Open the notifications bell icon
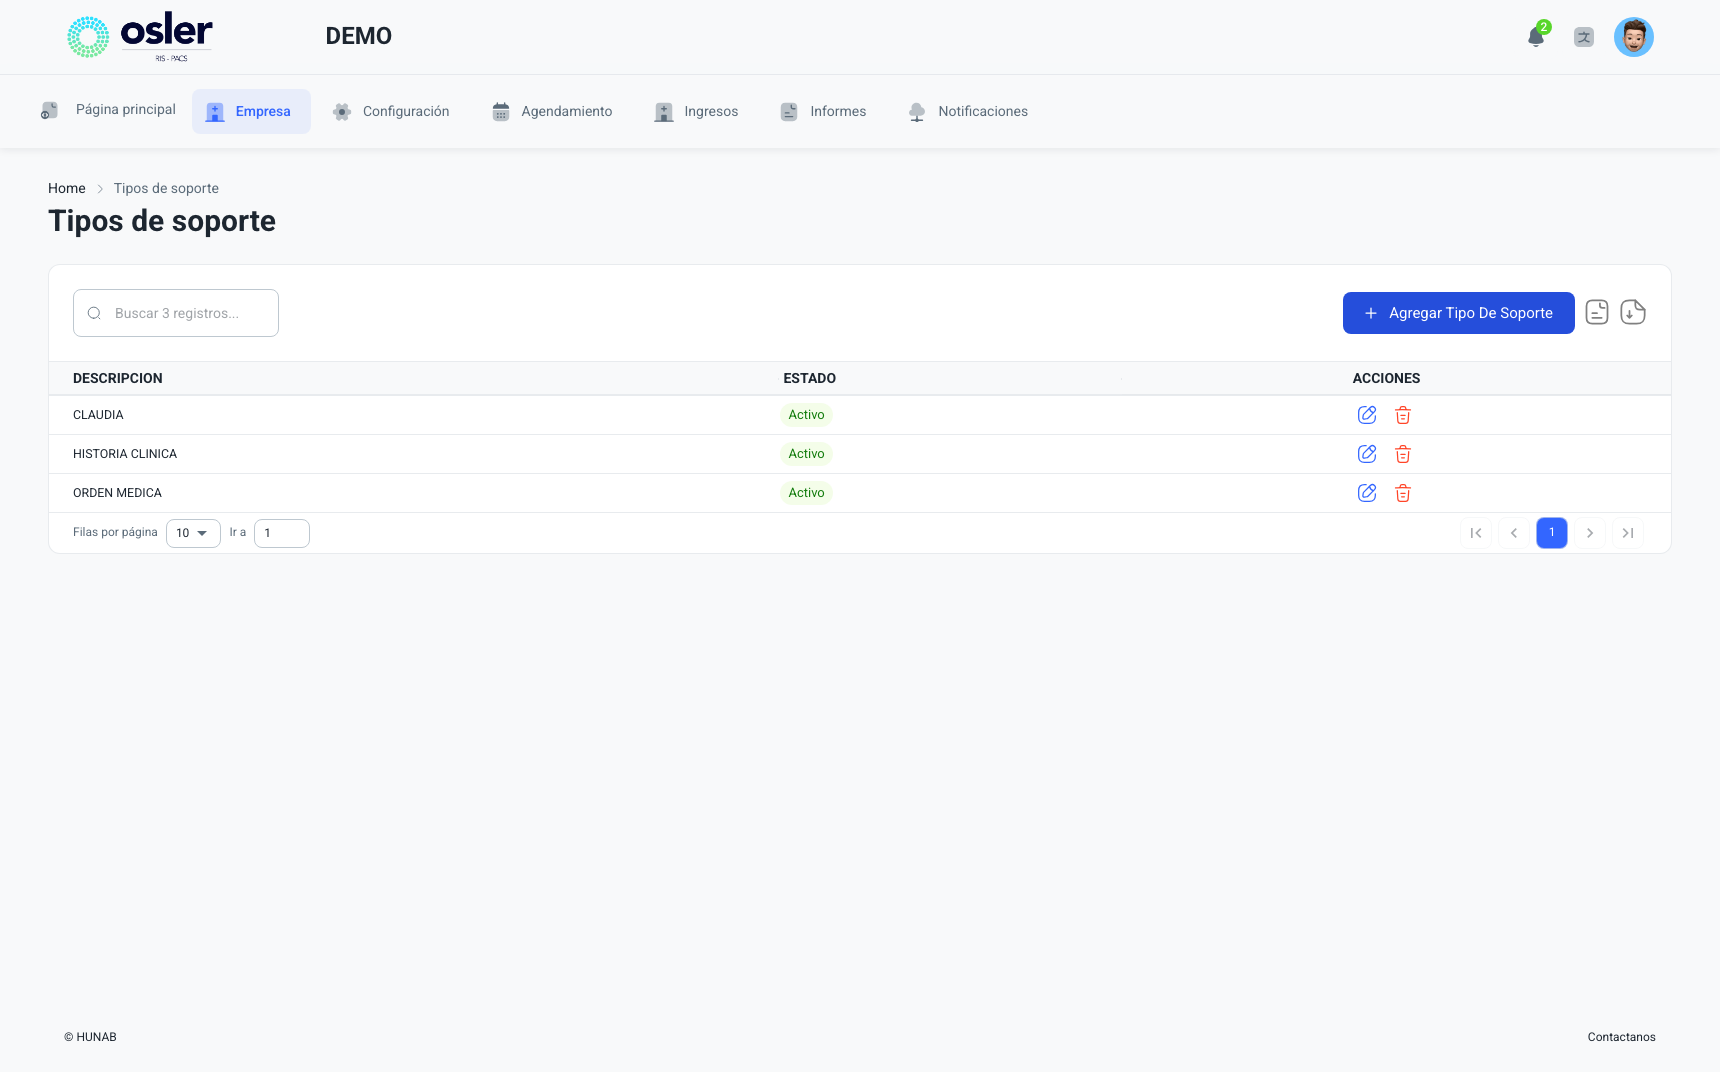1720x1072 pixels. tap(1536, 37)
